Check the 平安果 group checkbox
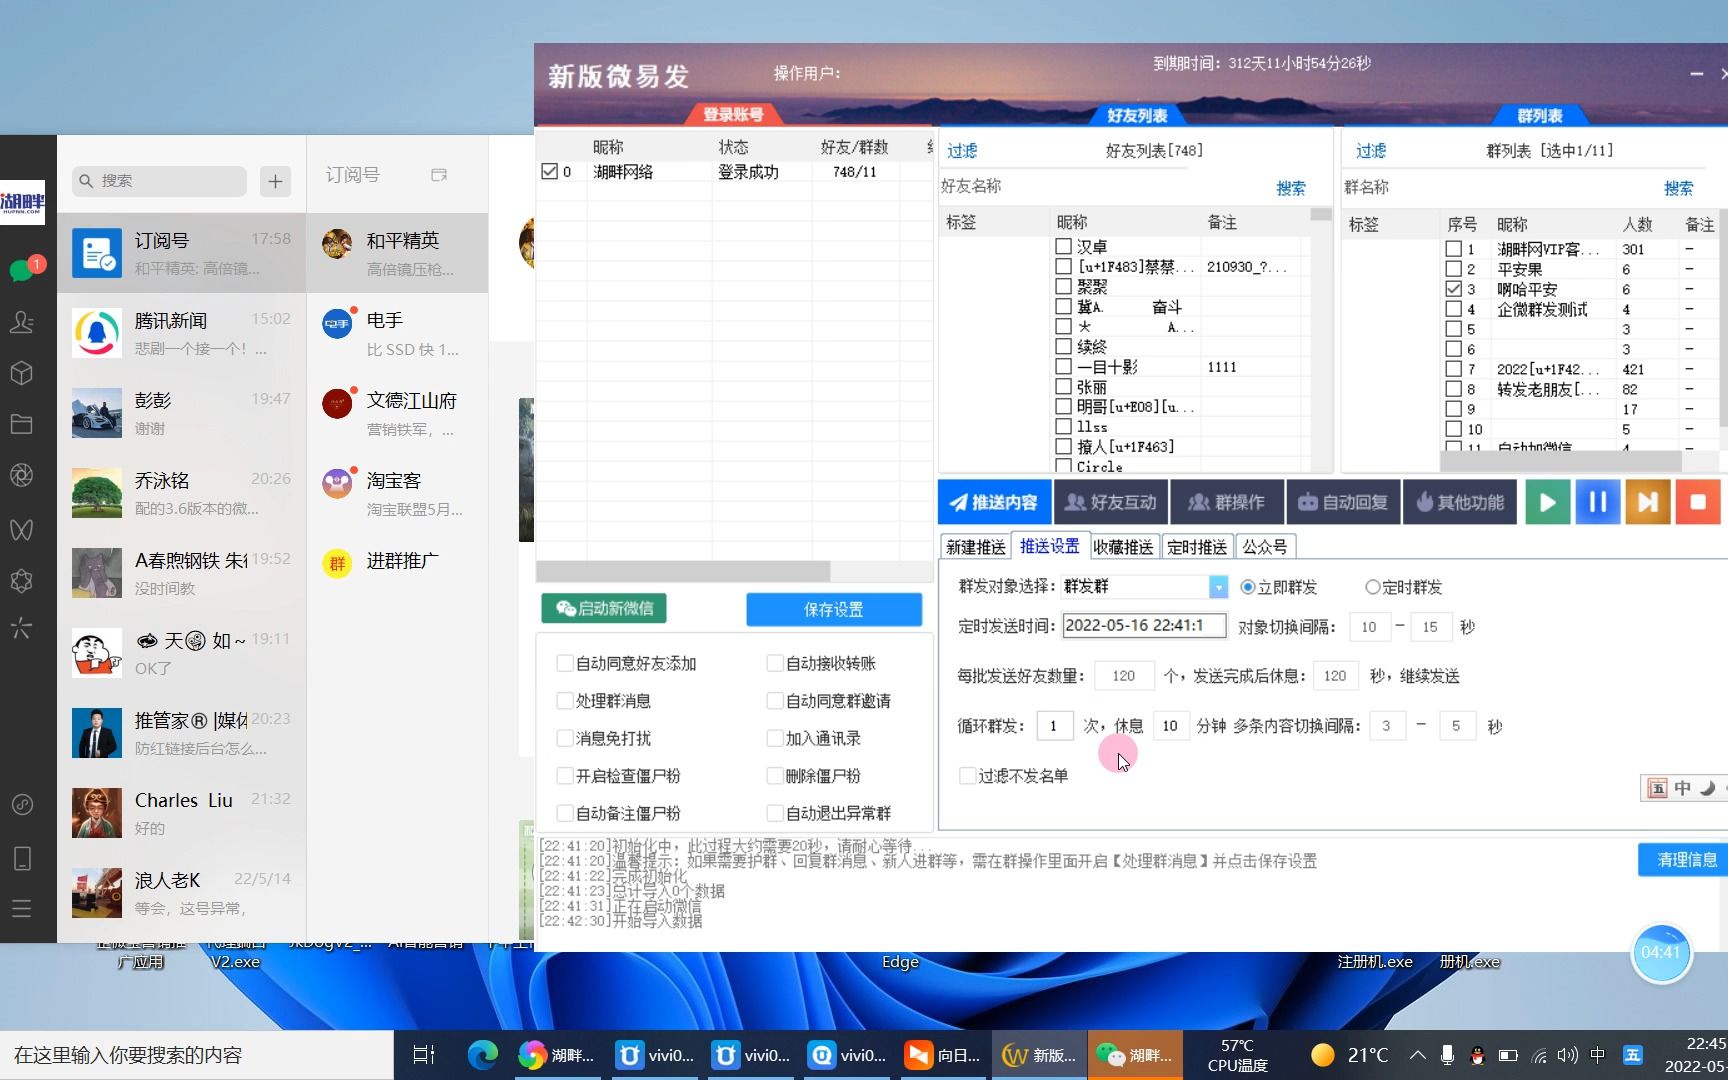Viewport: 1728px width, 1080px height. click(1454, 269)
